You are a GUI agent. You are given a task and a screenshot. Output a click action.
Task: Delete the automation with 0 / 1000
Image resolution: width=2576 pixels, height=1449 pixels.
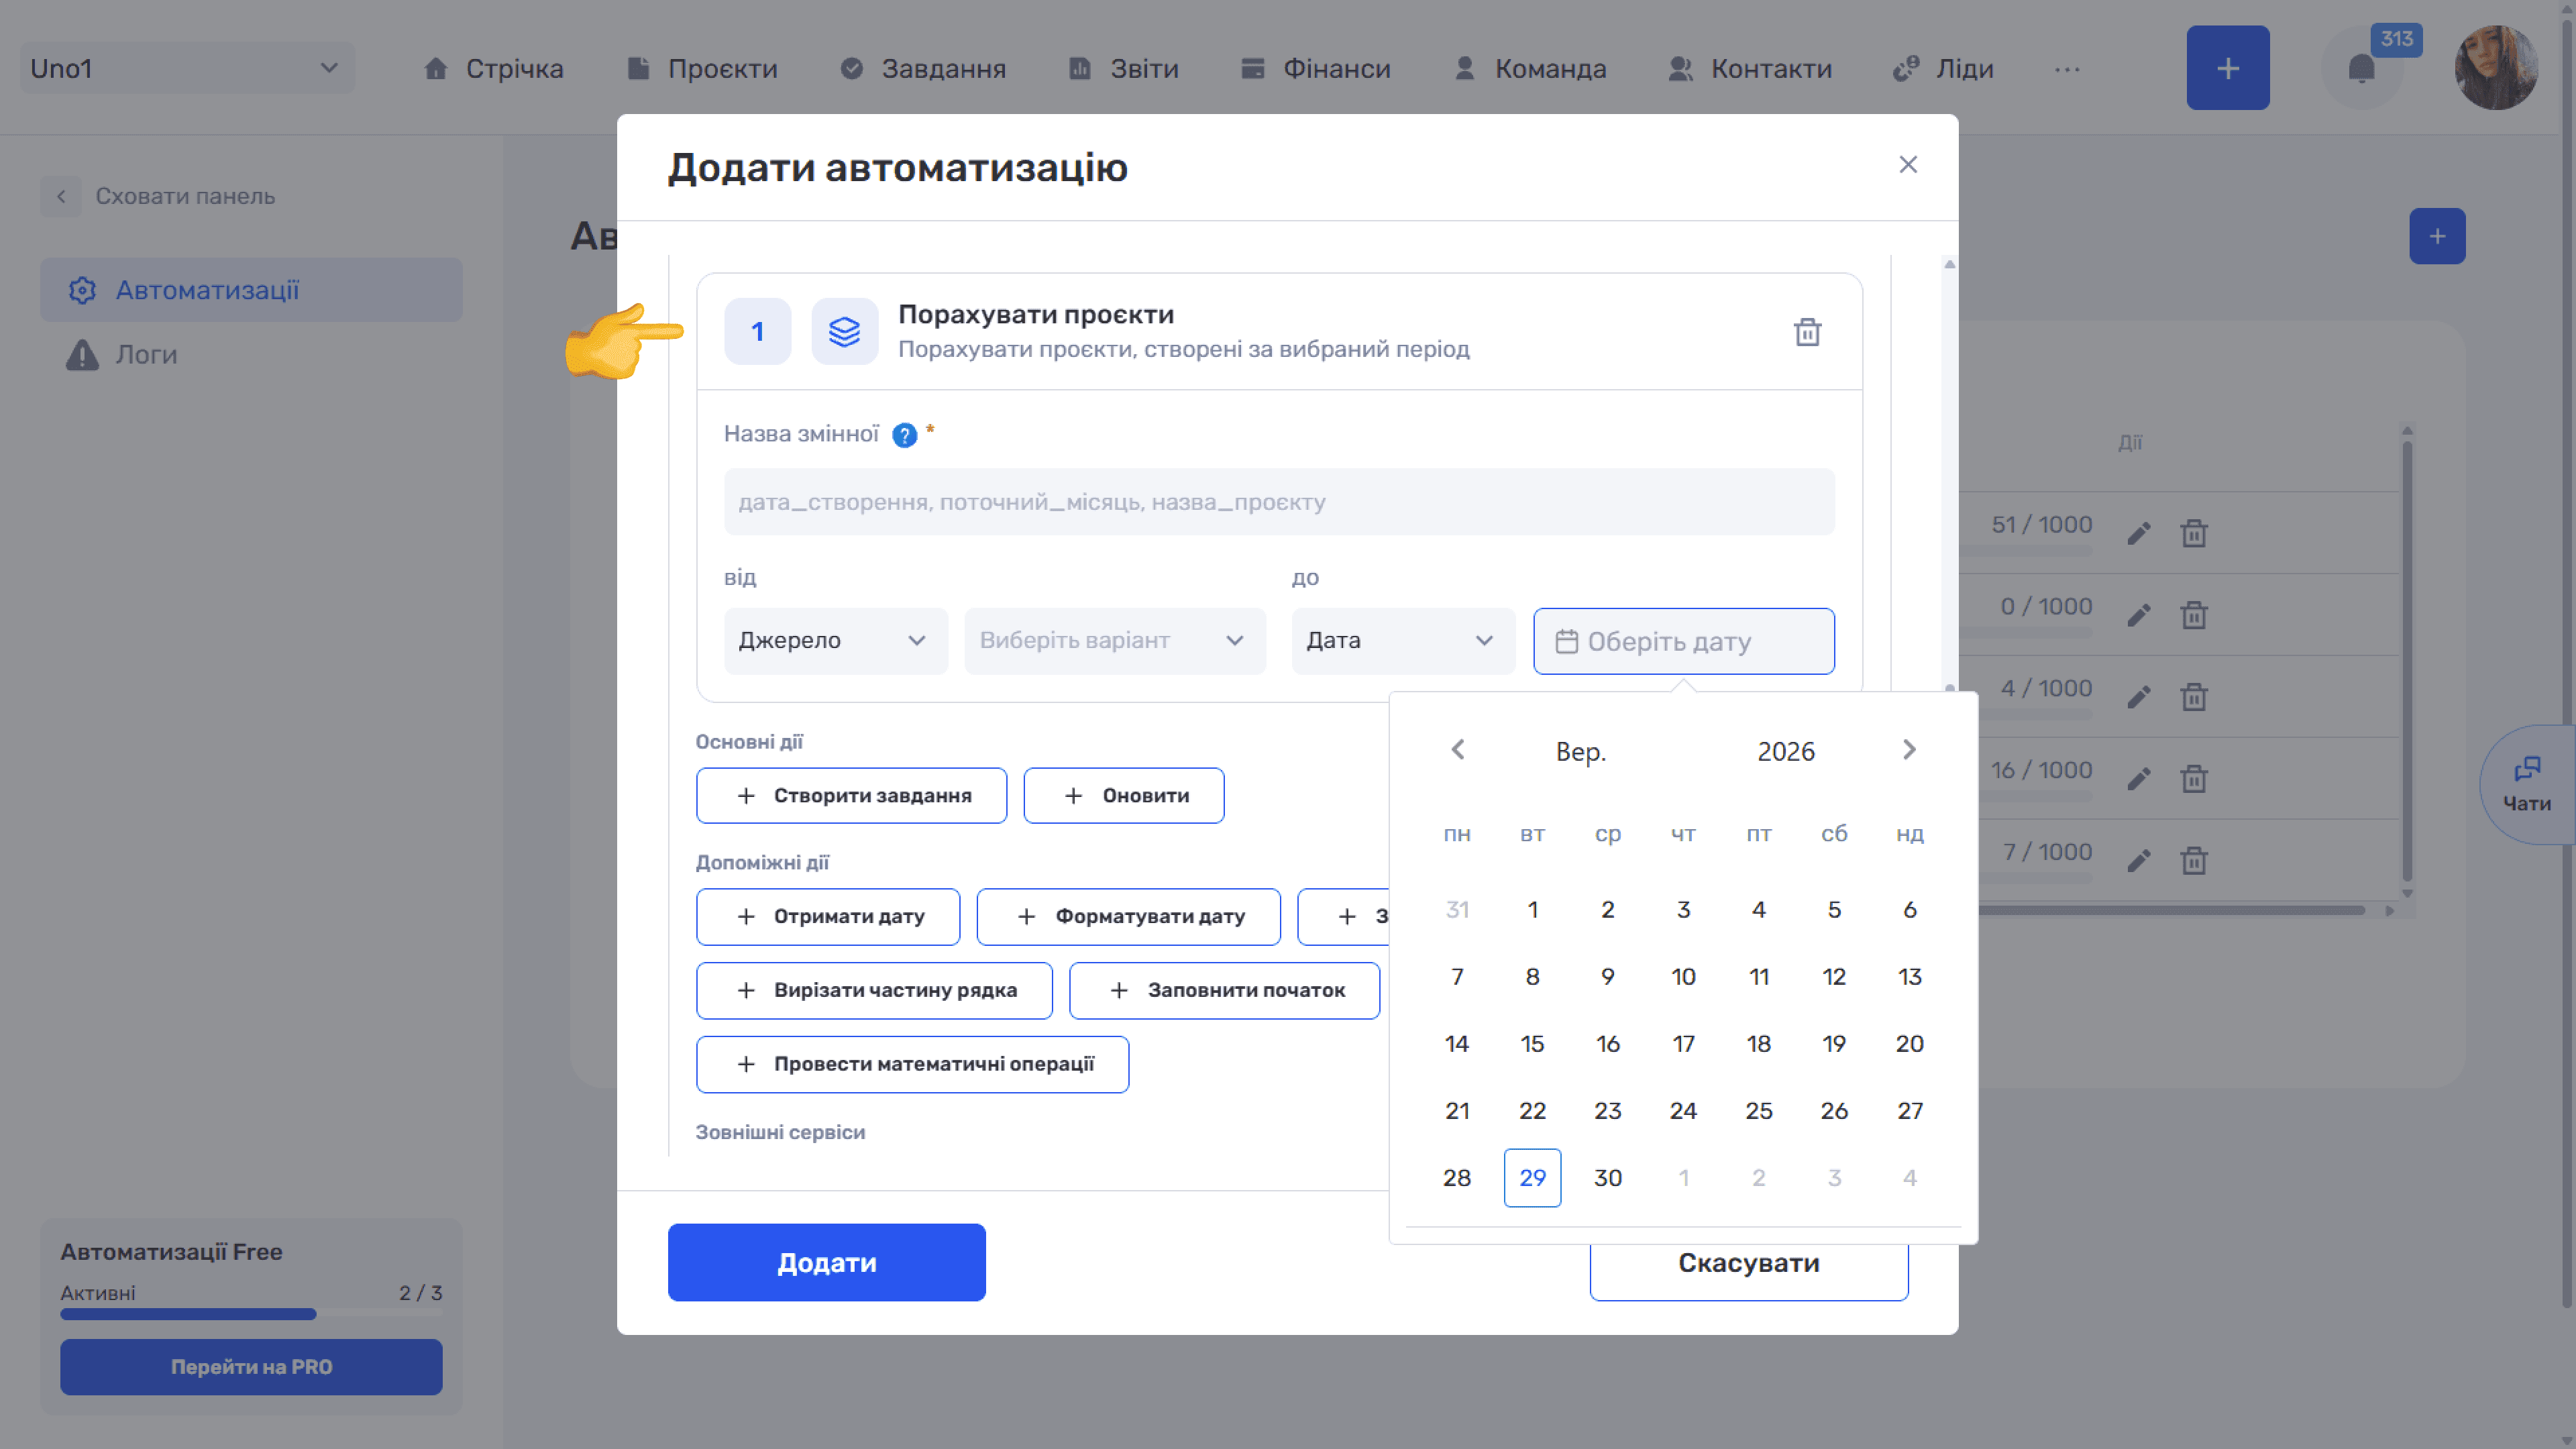2193,615
